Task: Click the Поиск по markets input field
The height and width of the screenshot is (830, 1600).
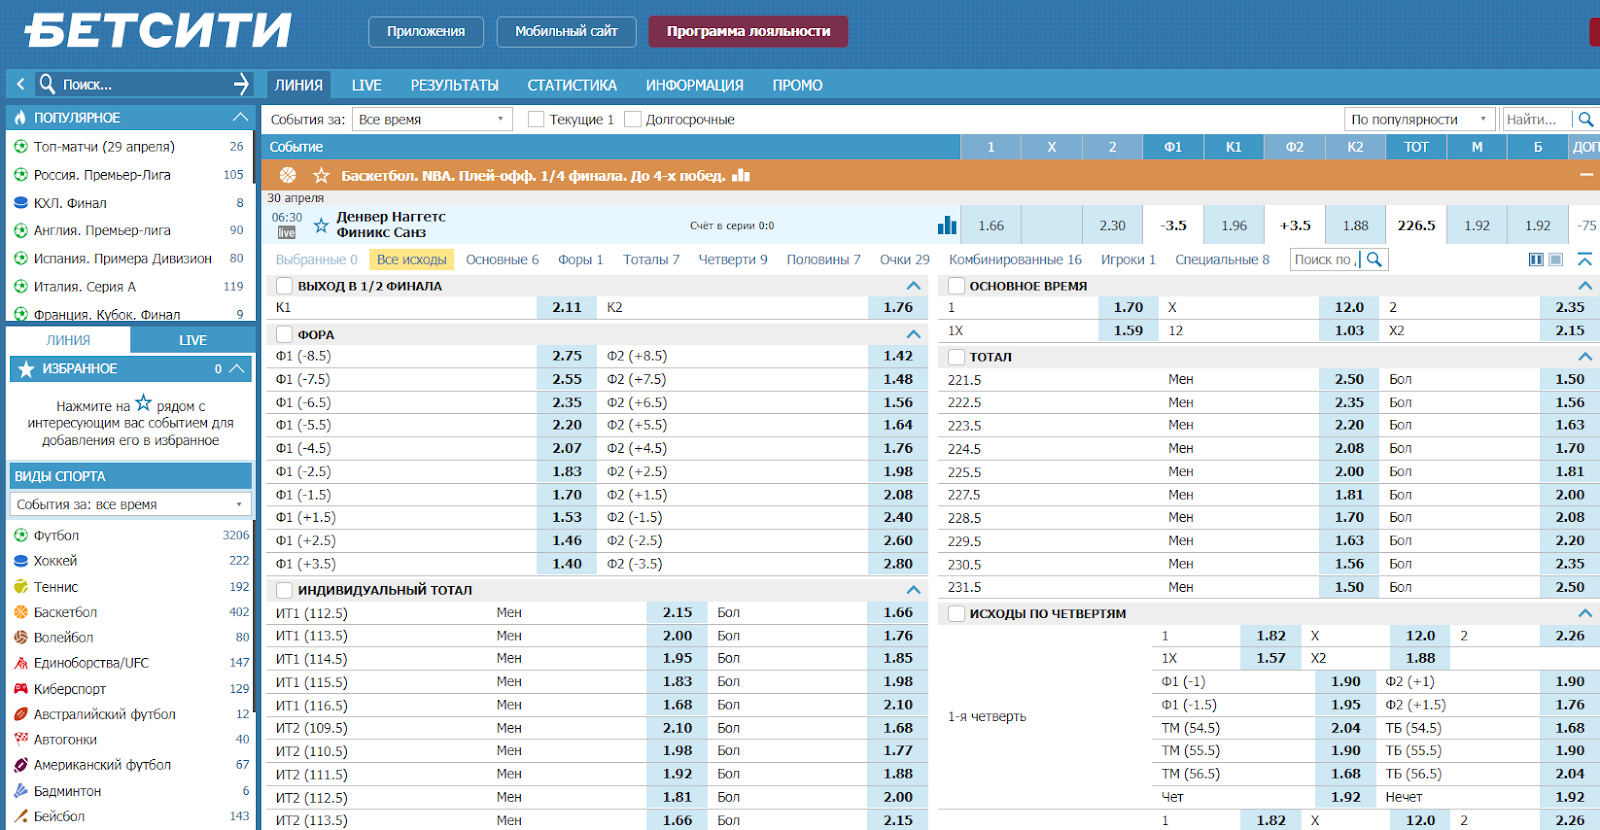Action: point(1325,259)
